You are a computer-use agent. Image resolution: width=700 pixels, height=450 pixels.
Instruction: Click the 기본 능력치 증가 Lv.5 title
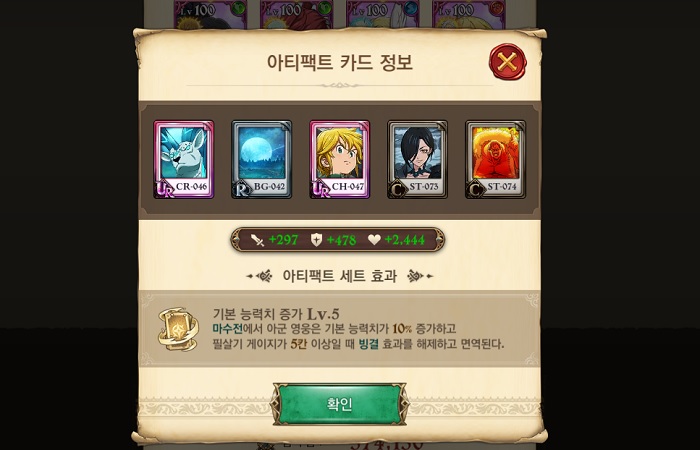pos(276,313)
